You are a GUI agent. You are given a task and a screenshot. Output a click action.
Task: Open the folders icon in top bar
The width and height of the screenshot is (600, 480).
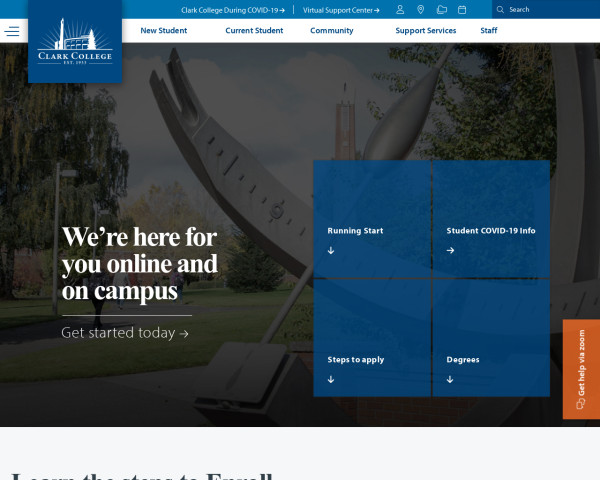pos(442,10)
